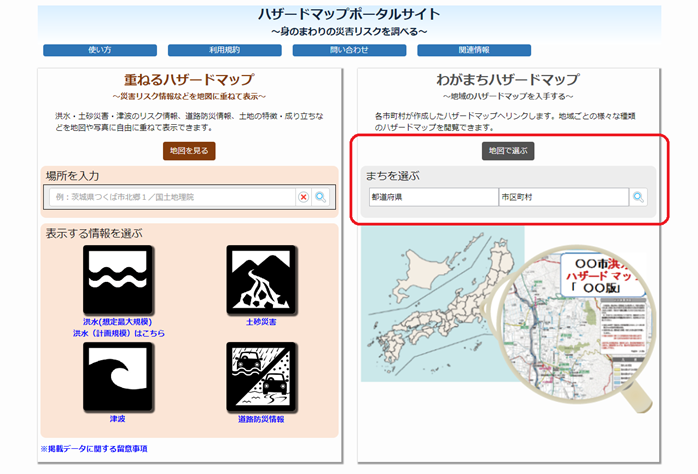Search town using まちを選ぶ magnifier icon
Image resolution: width=698 pixels, height=474 pixels.
click(638, 197)
